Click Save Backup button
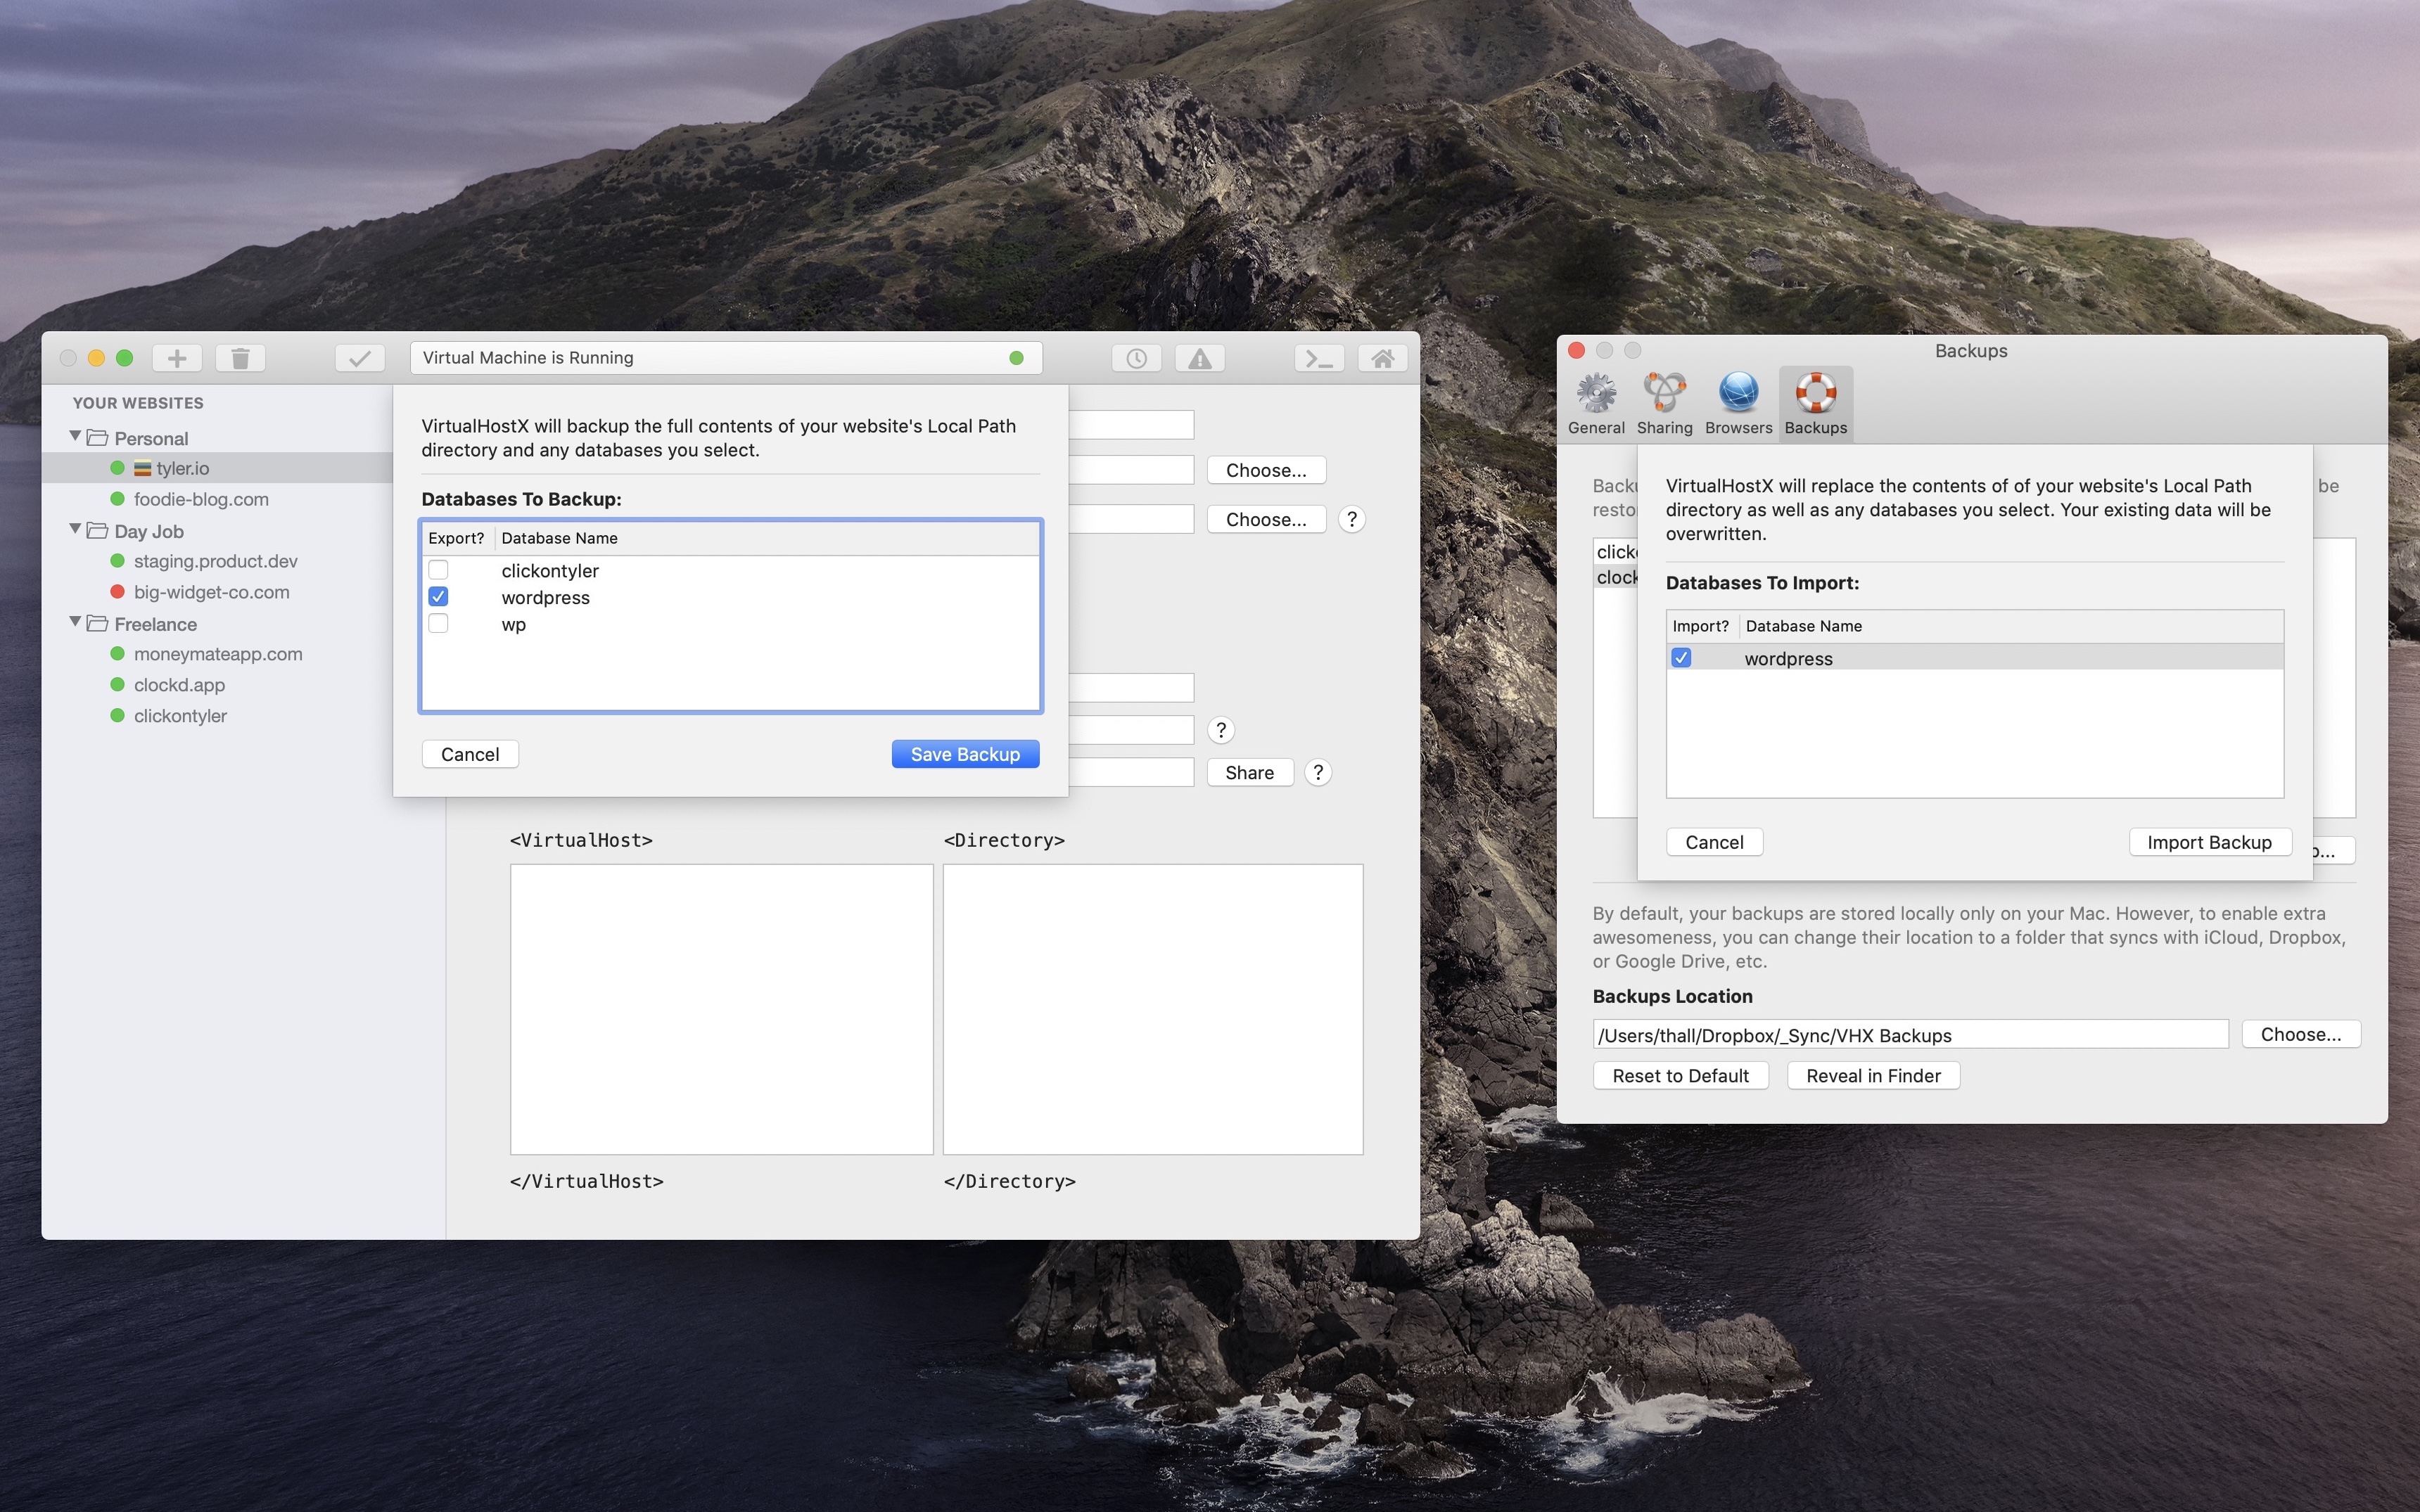Viewport: 2420px width, 1512px height. coord(964,752)
